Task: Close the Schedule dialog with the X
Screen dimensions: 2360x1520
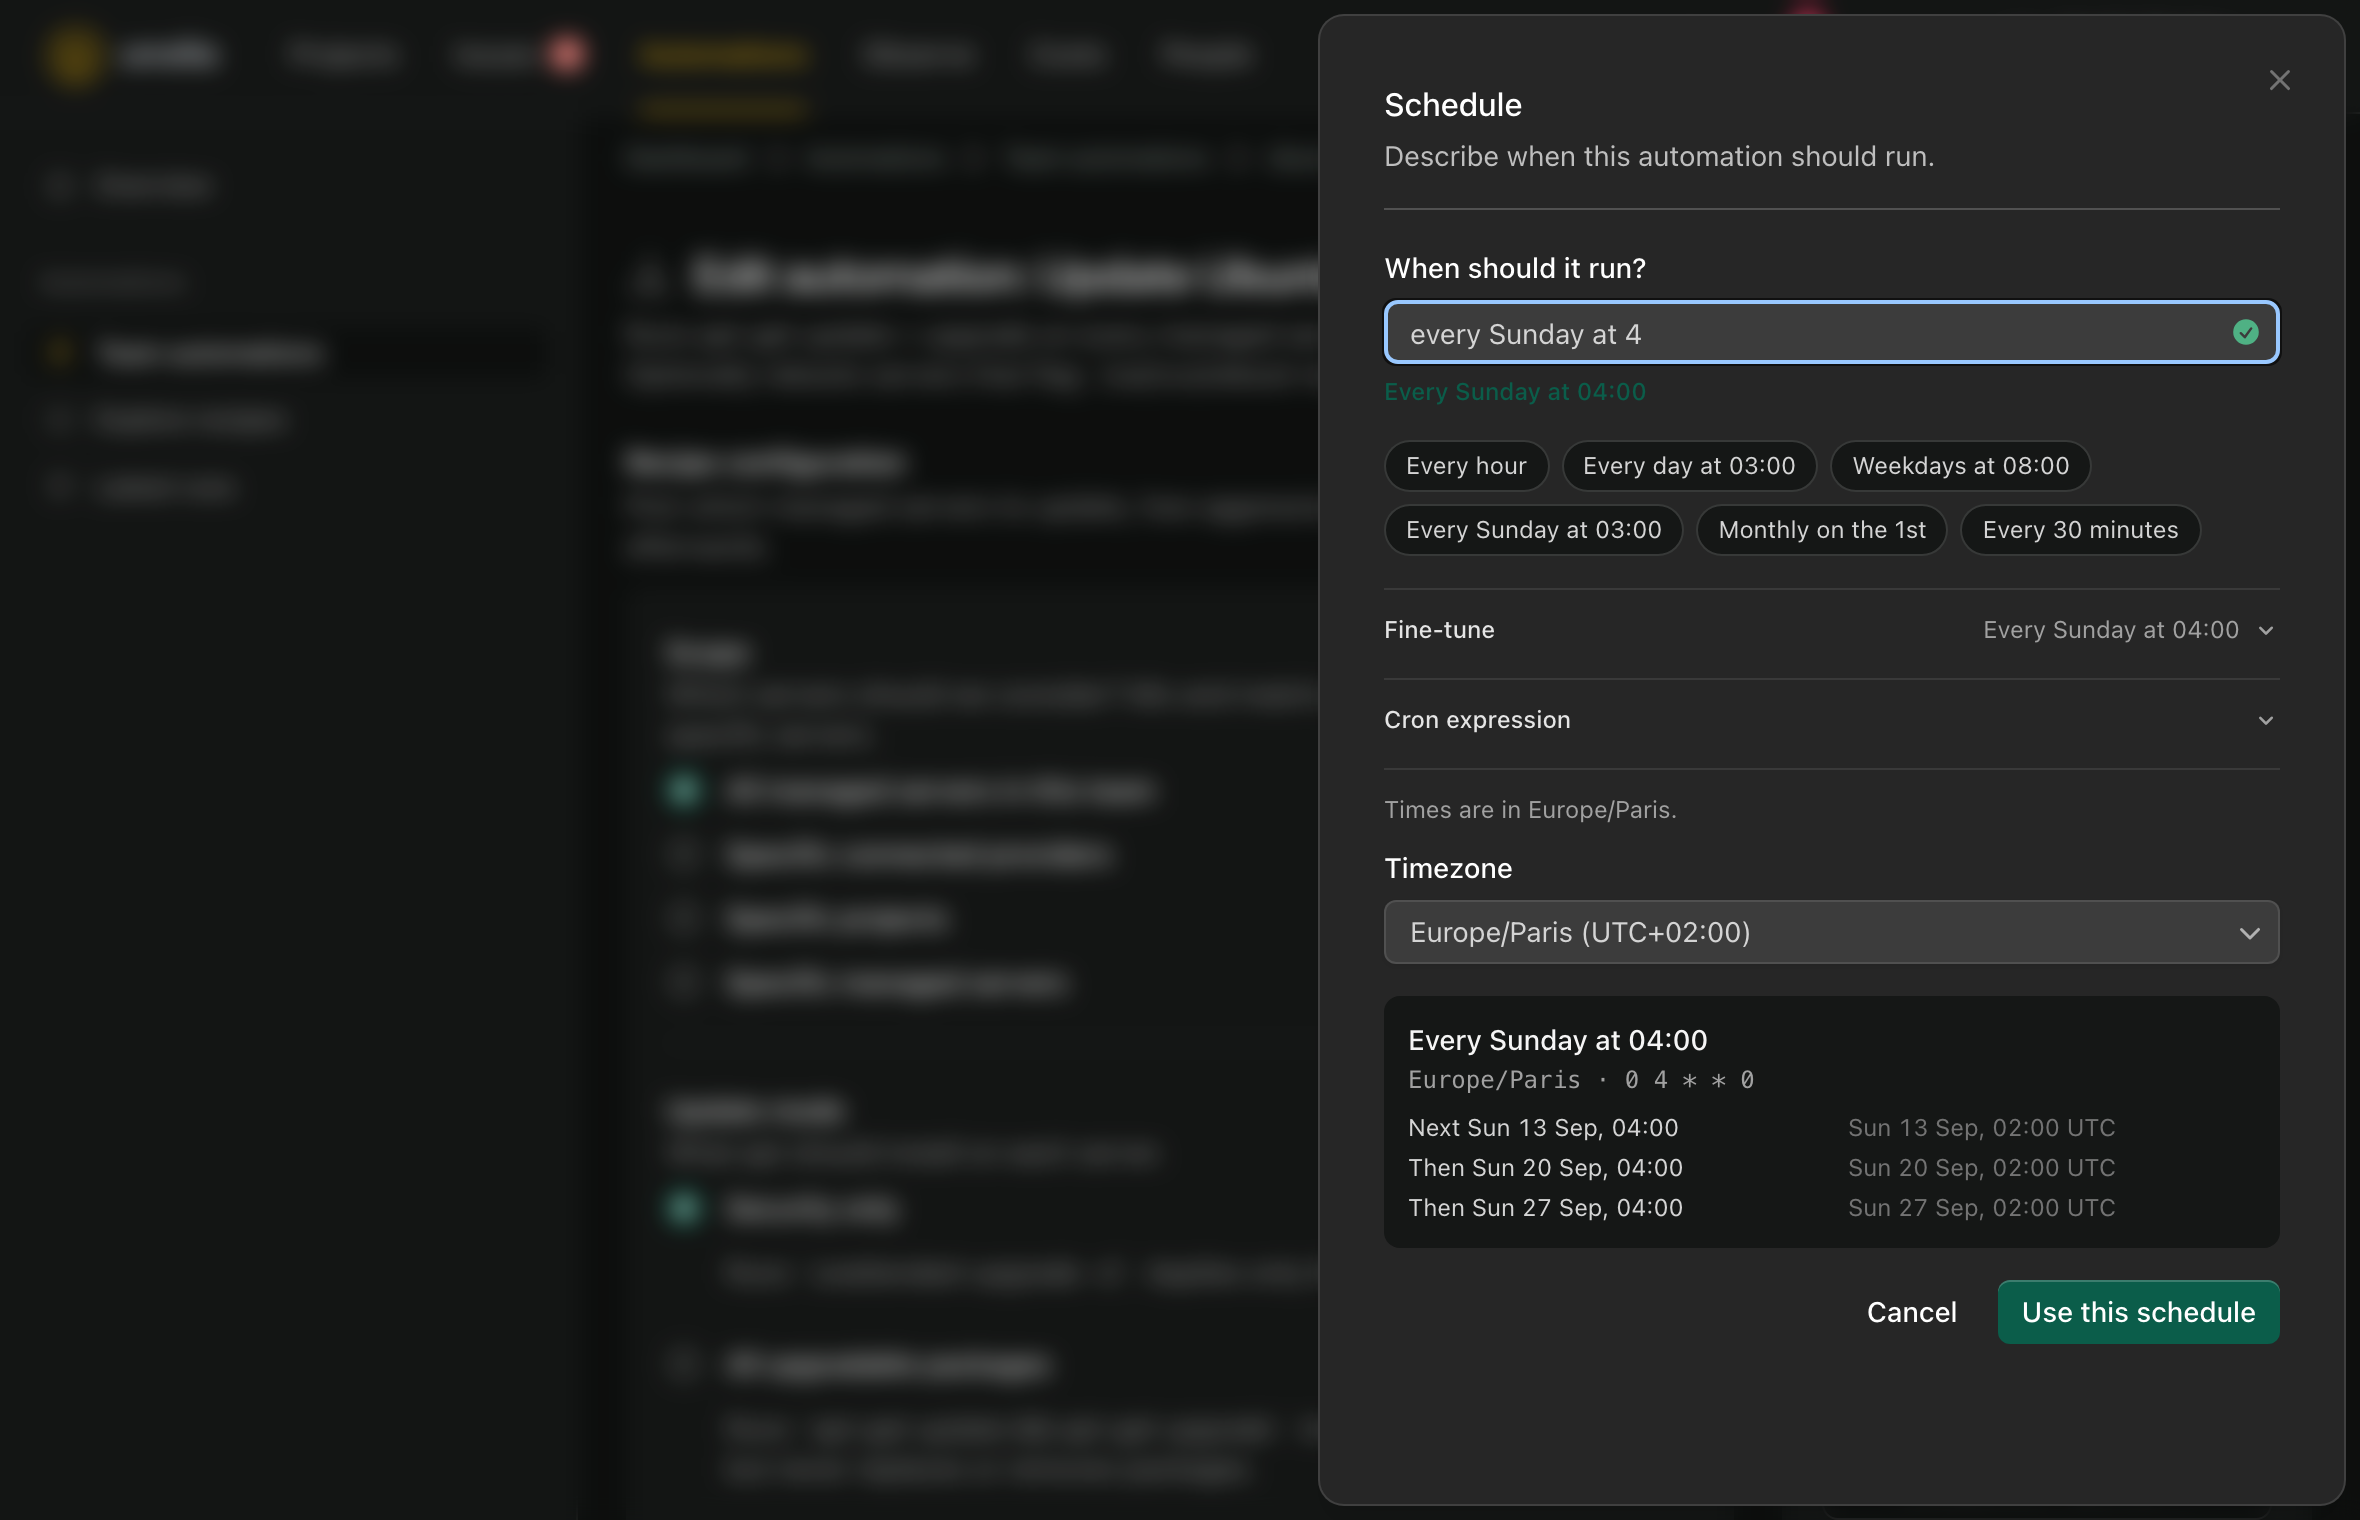Action: pyautogui.click(x=2279, y=80)
